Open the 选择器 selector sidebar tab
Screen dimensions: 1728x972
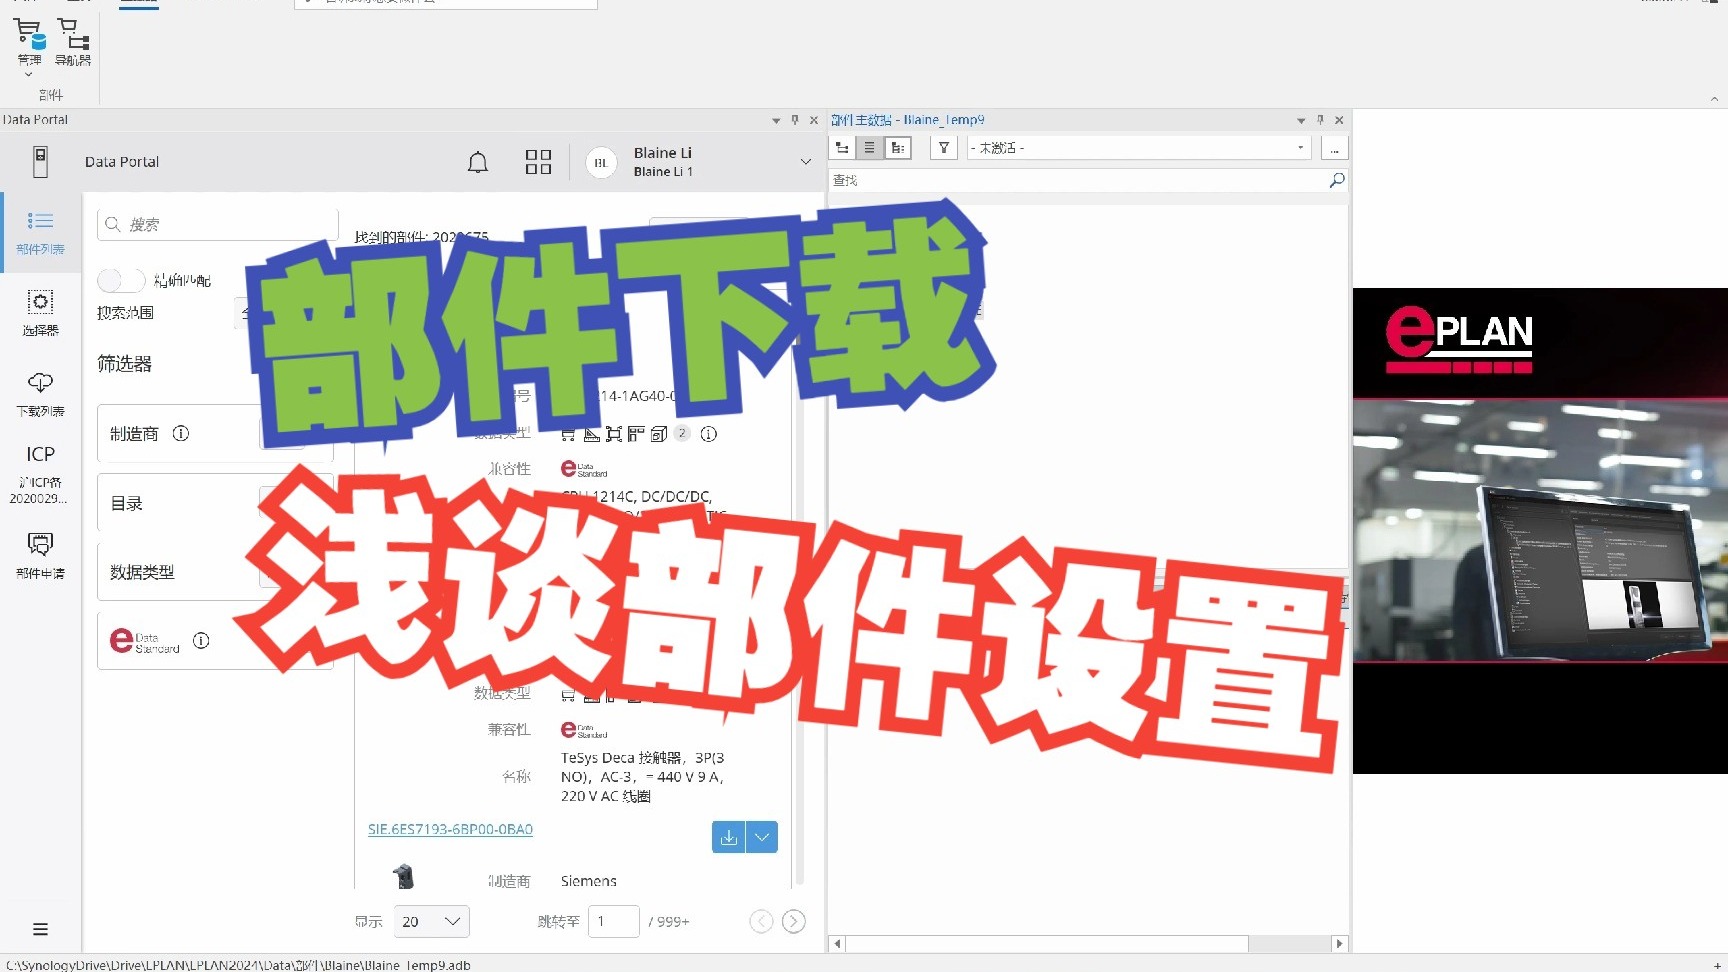pos(40,312)
